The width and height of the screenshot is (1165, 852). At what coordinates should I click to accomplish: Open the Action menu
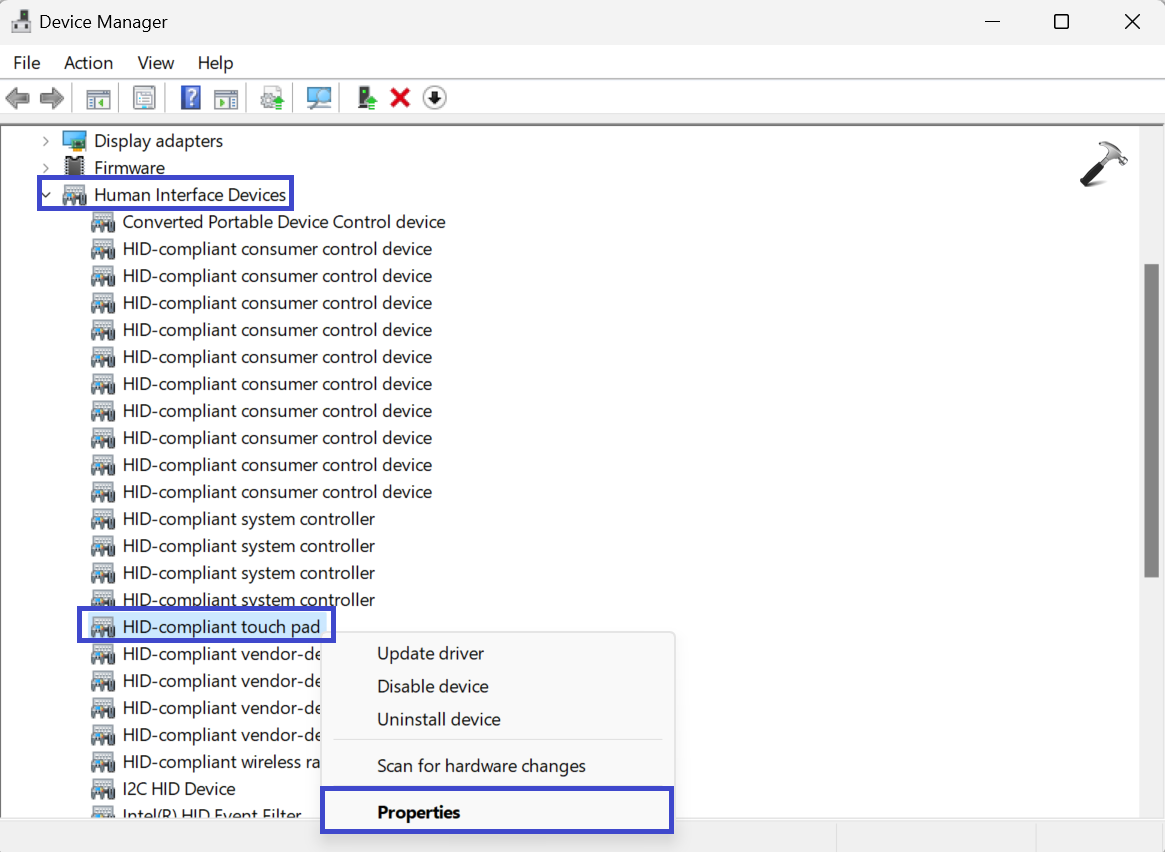click(x=88, y=63)
